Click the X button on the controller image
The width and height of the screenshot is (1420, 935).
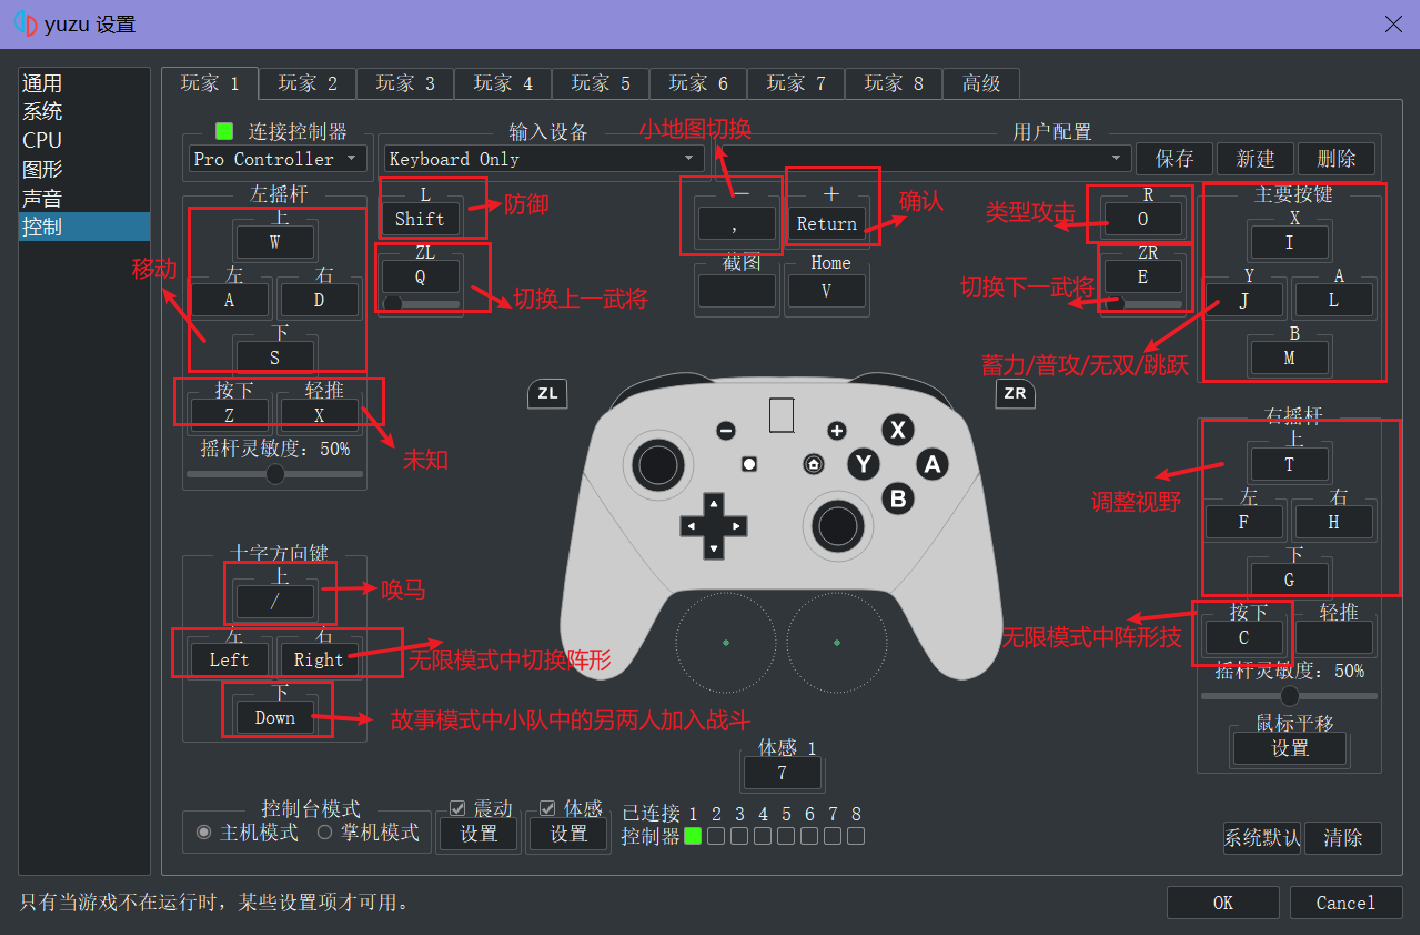pos(898,430)
